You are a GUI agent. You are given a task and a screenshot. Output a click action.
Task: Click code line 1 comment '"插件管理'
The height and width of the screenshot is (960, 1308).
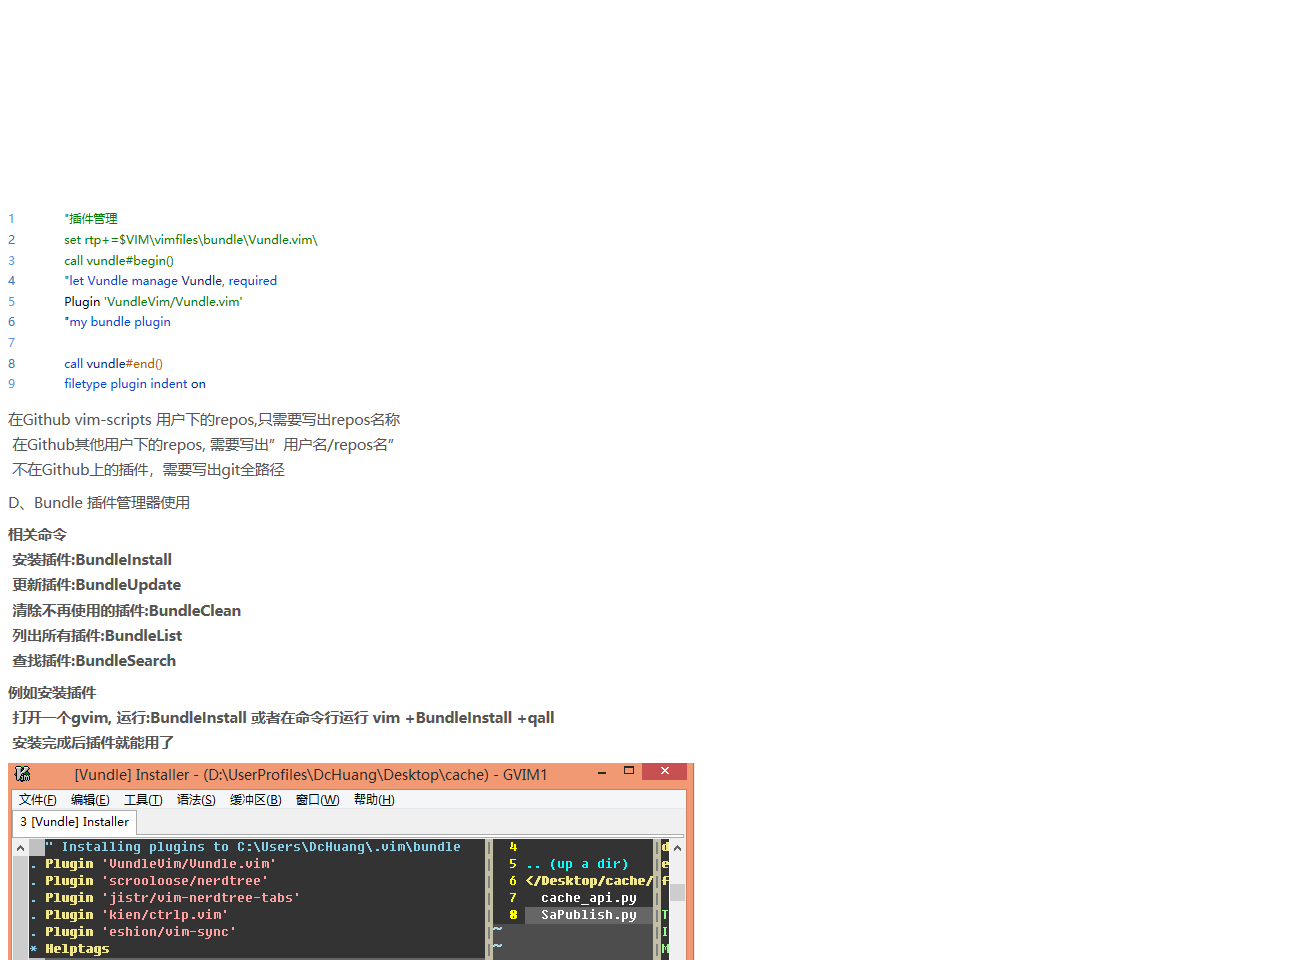[x=91, y=218]
